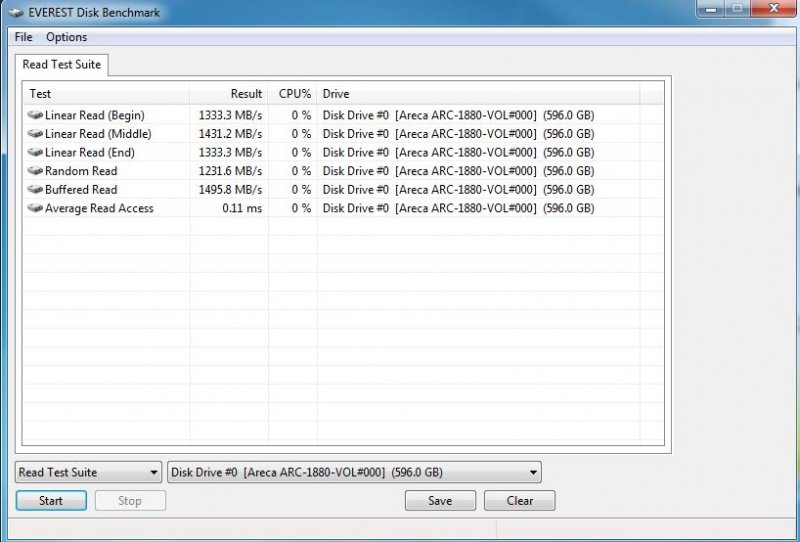Select the Linear Read (Begin) row label
Viewport: 800px width, 542px height.
click(95, 115)
